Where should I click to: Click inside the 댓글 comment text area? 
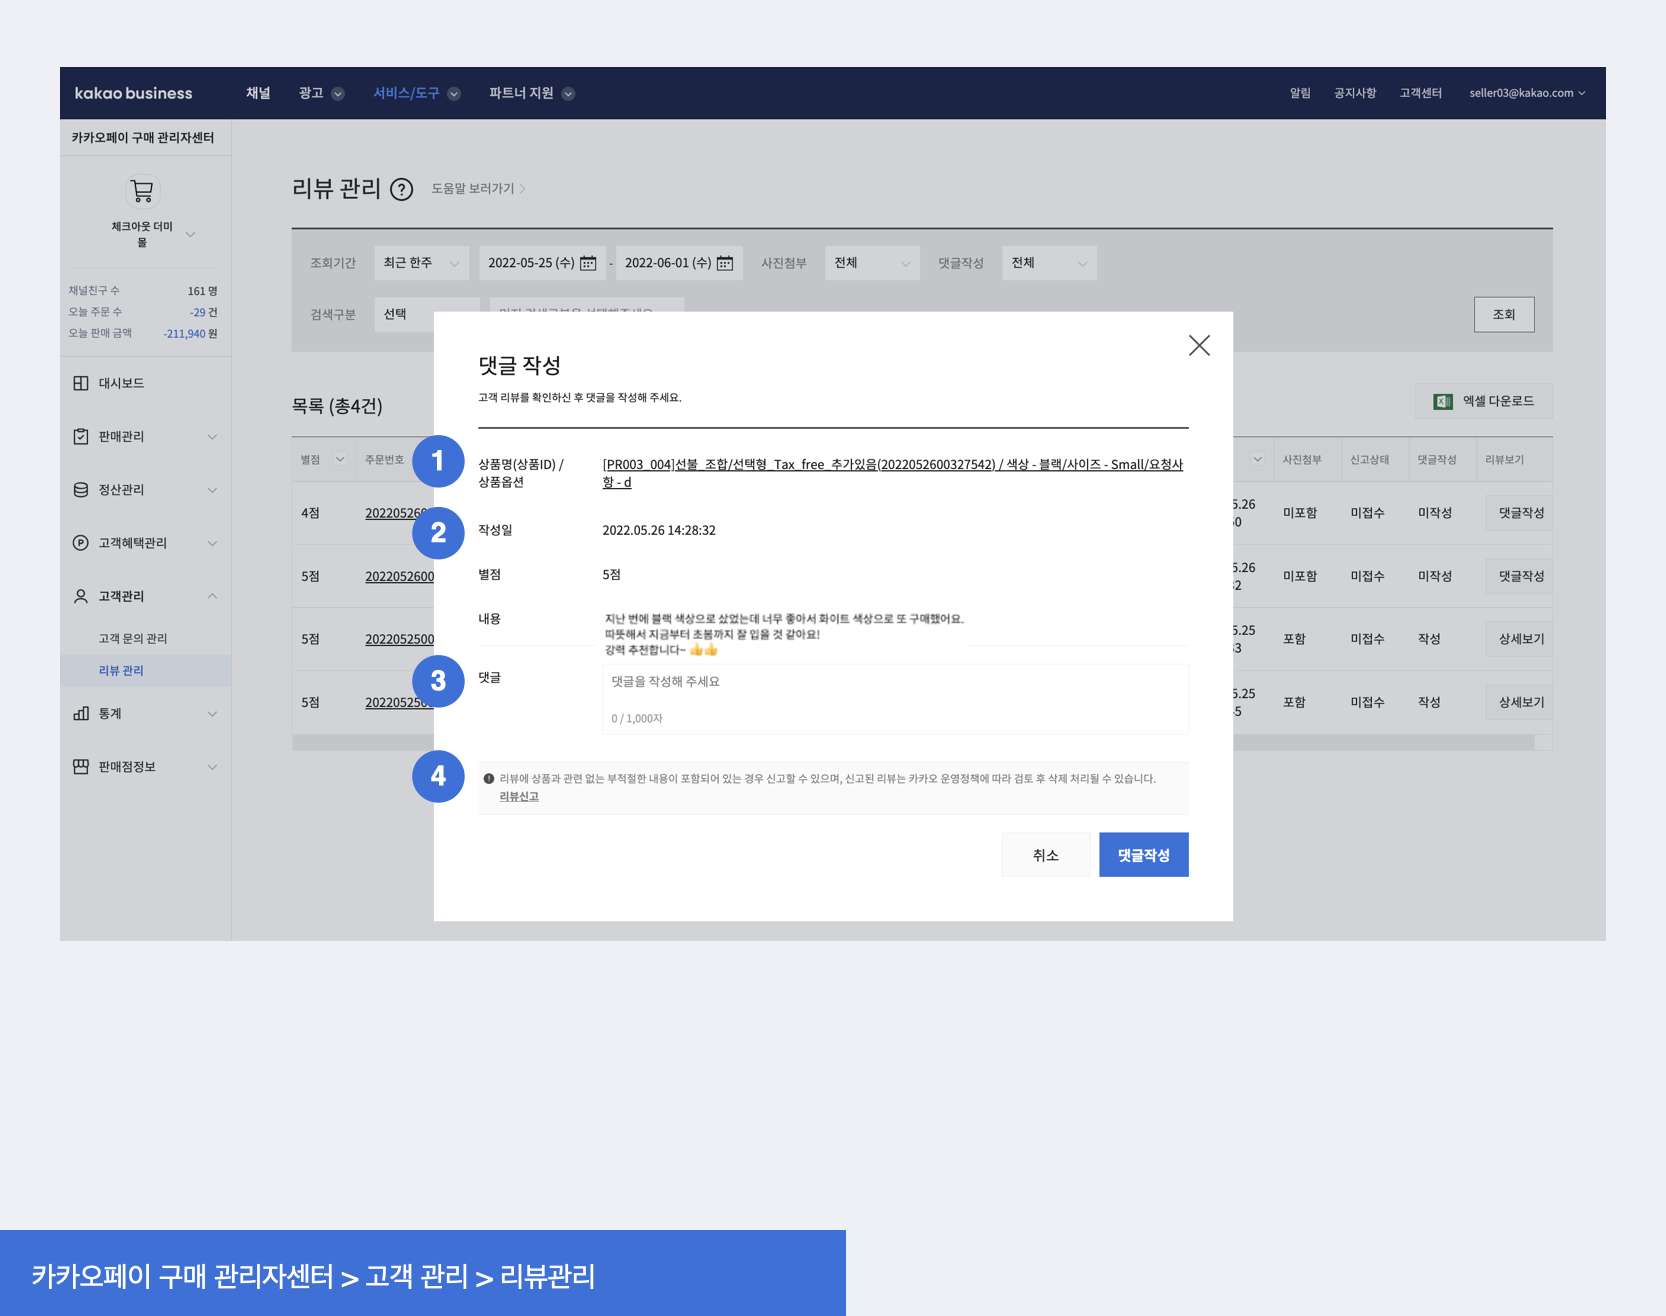895,699
